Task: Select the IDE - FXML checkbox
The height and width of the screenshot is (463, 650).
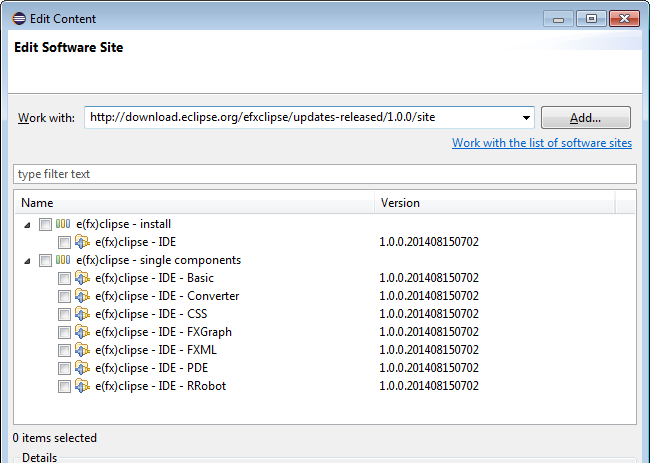Action: (x=64, y=351)
